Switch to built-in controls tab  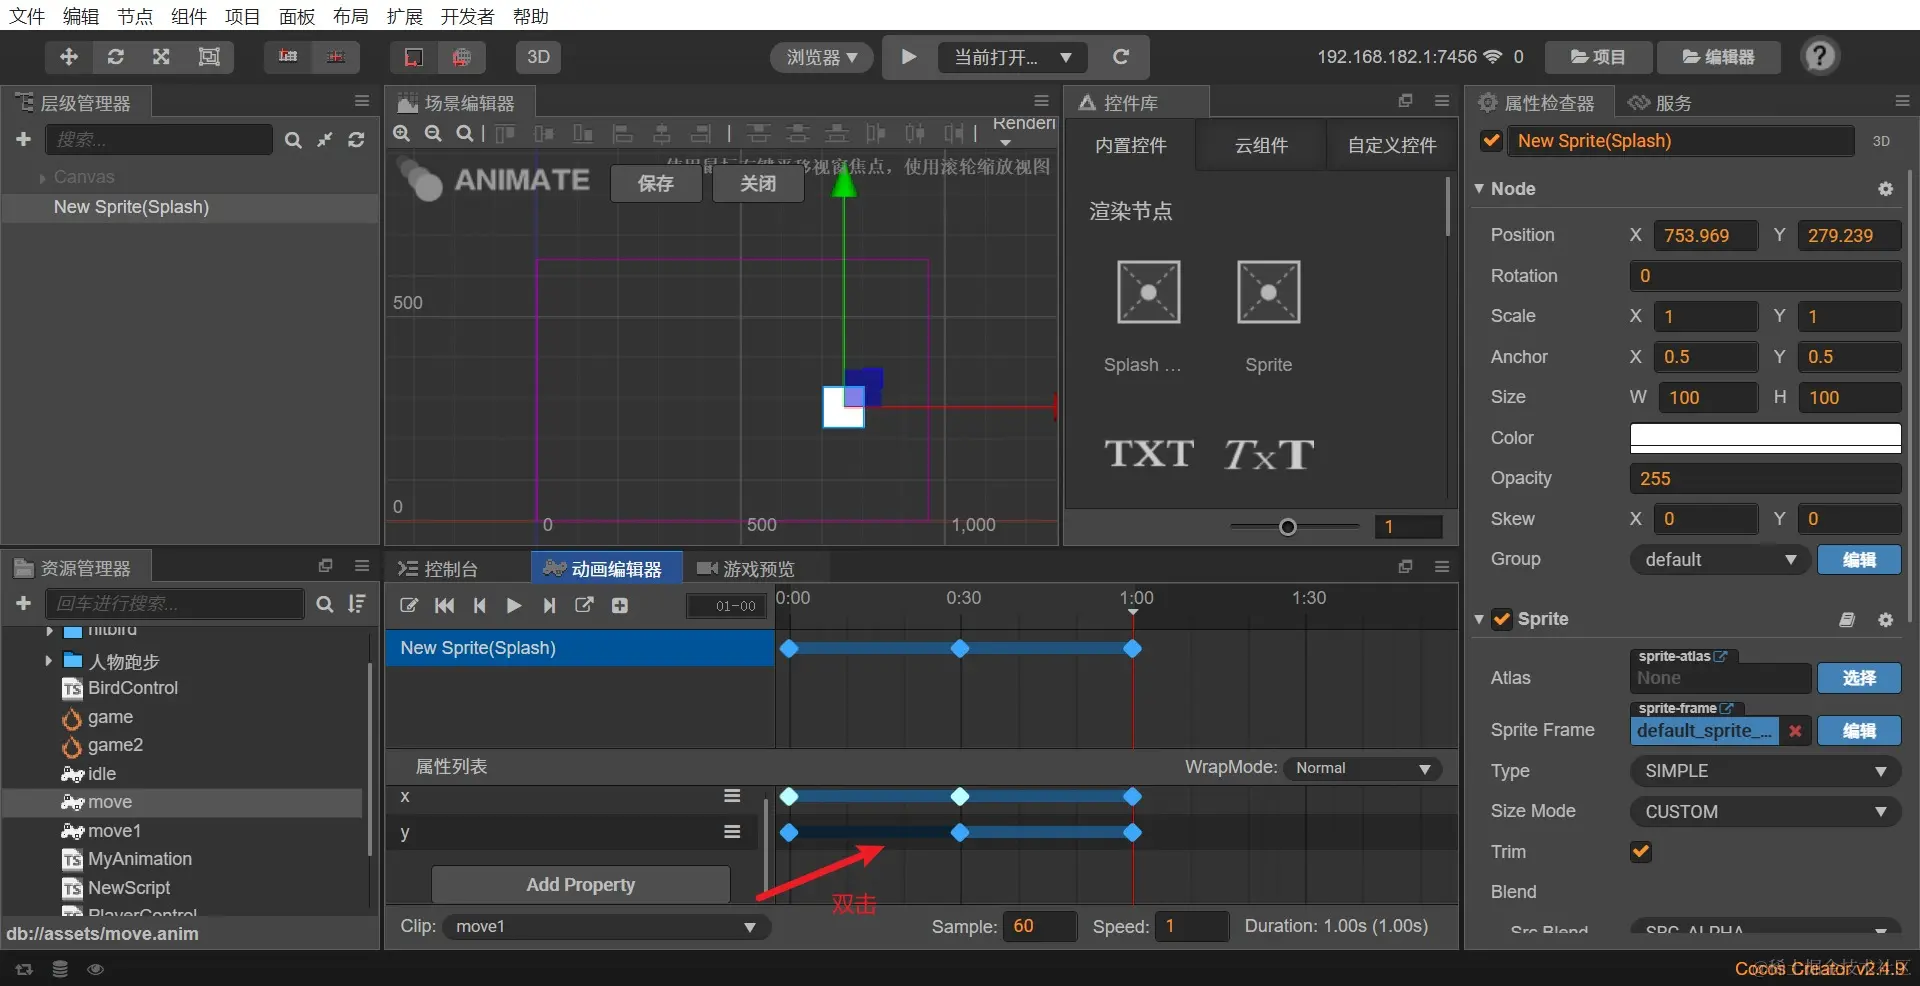pos(1130,145)
